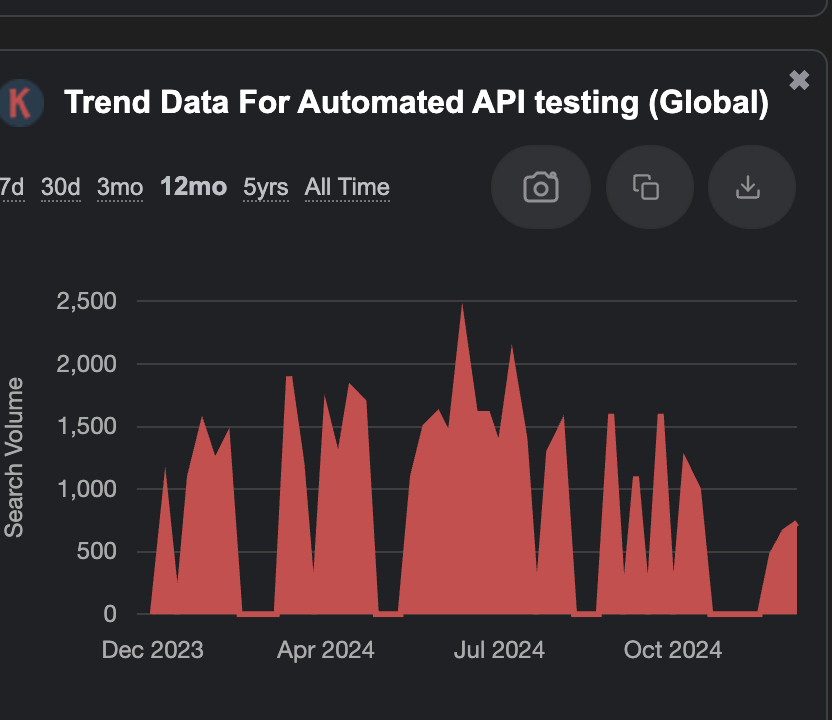Click the red K logo icon
Image resolution: width=832 pixels, height=720 pixels.
tap(20, 102)
